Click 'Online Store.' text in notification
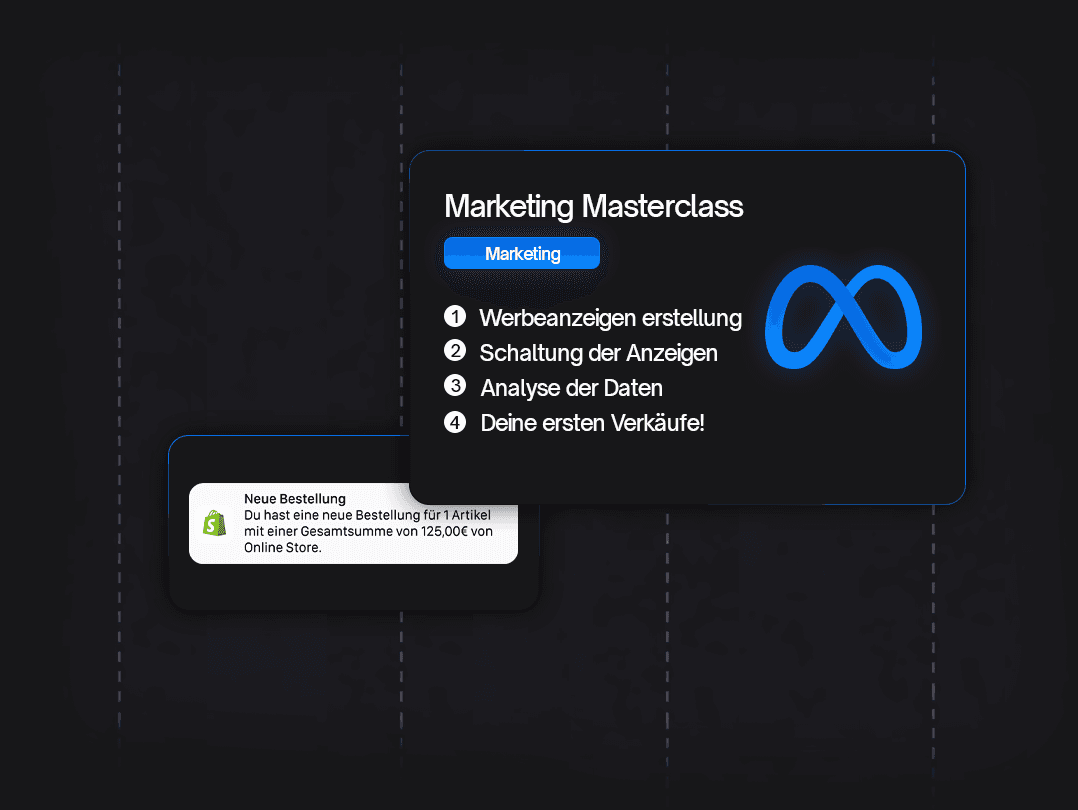 (283, 547)
